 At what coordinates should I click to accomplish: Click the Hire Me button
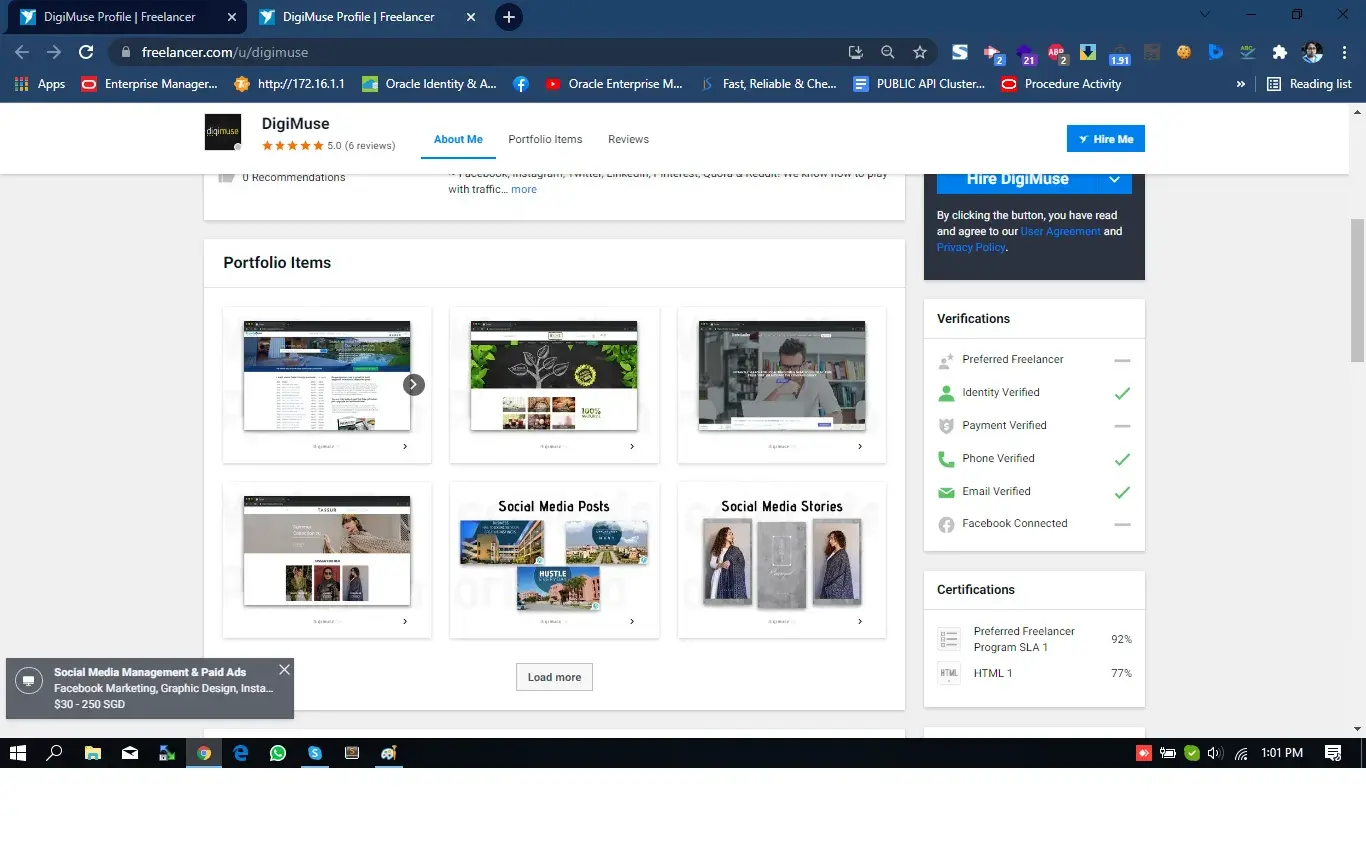[1105, 139]
